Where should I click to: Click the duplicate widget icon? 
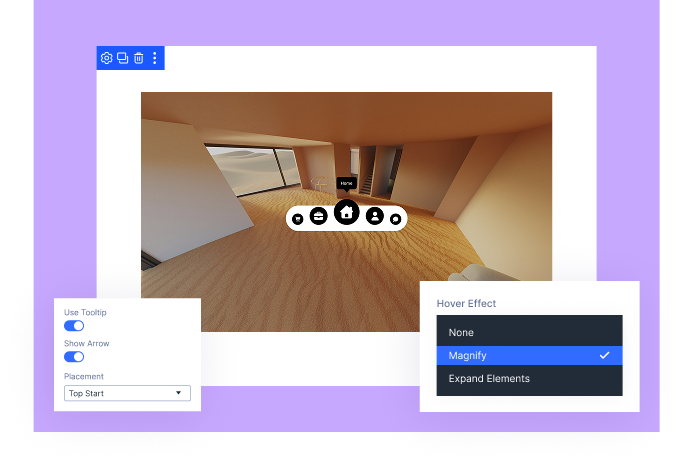(122, 58)
